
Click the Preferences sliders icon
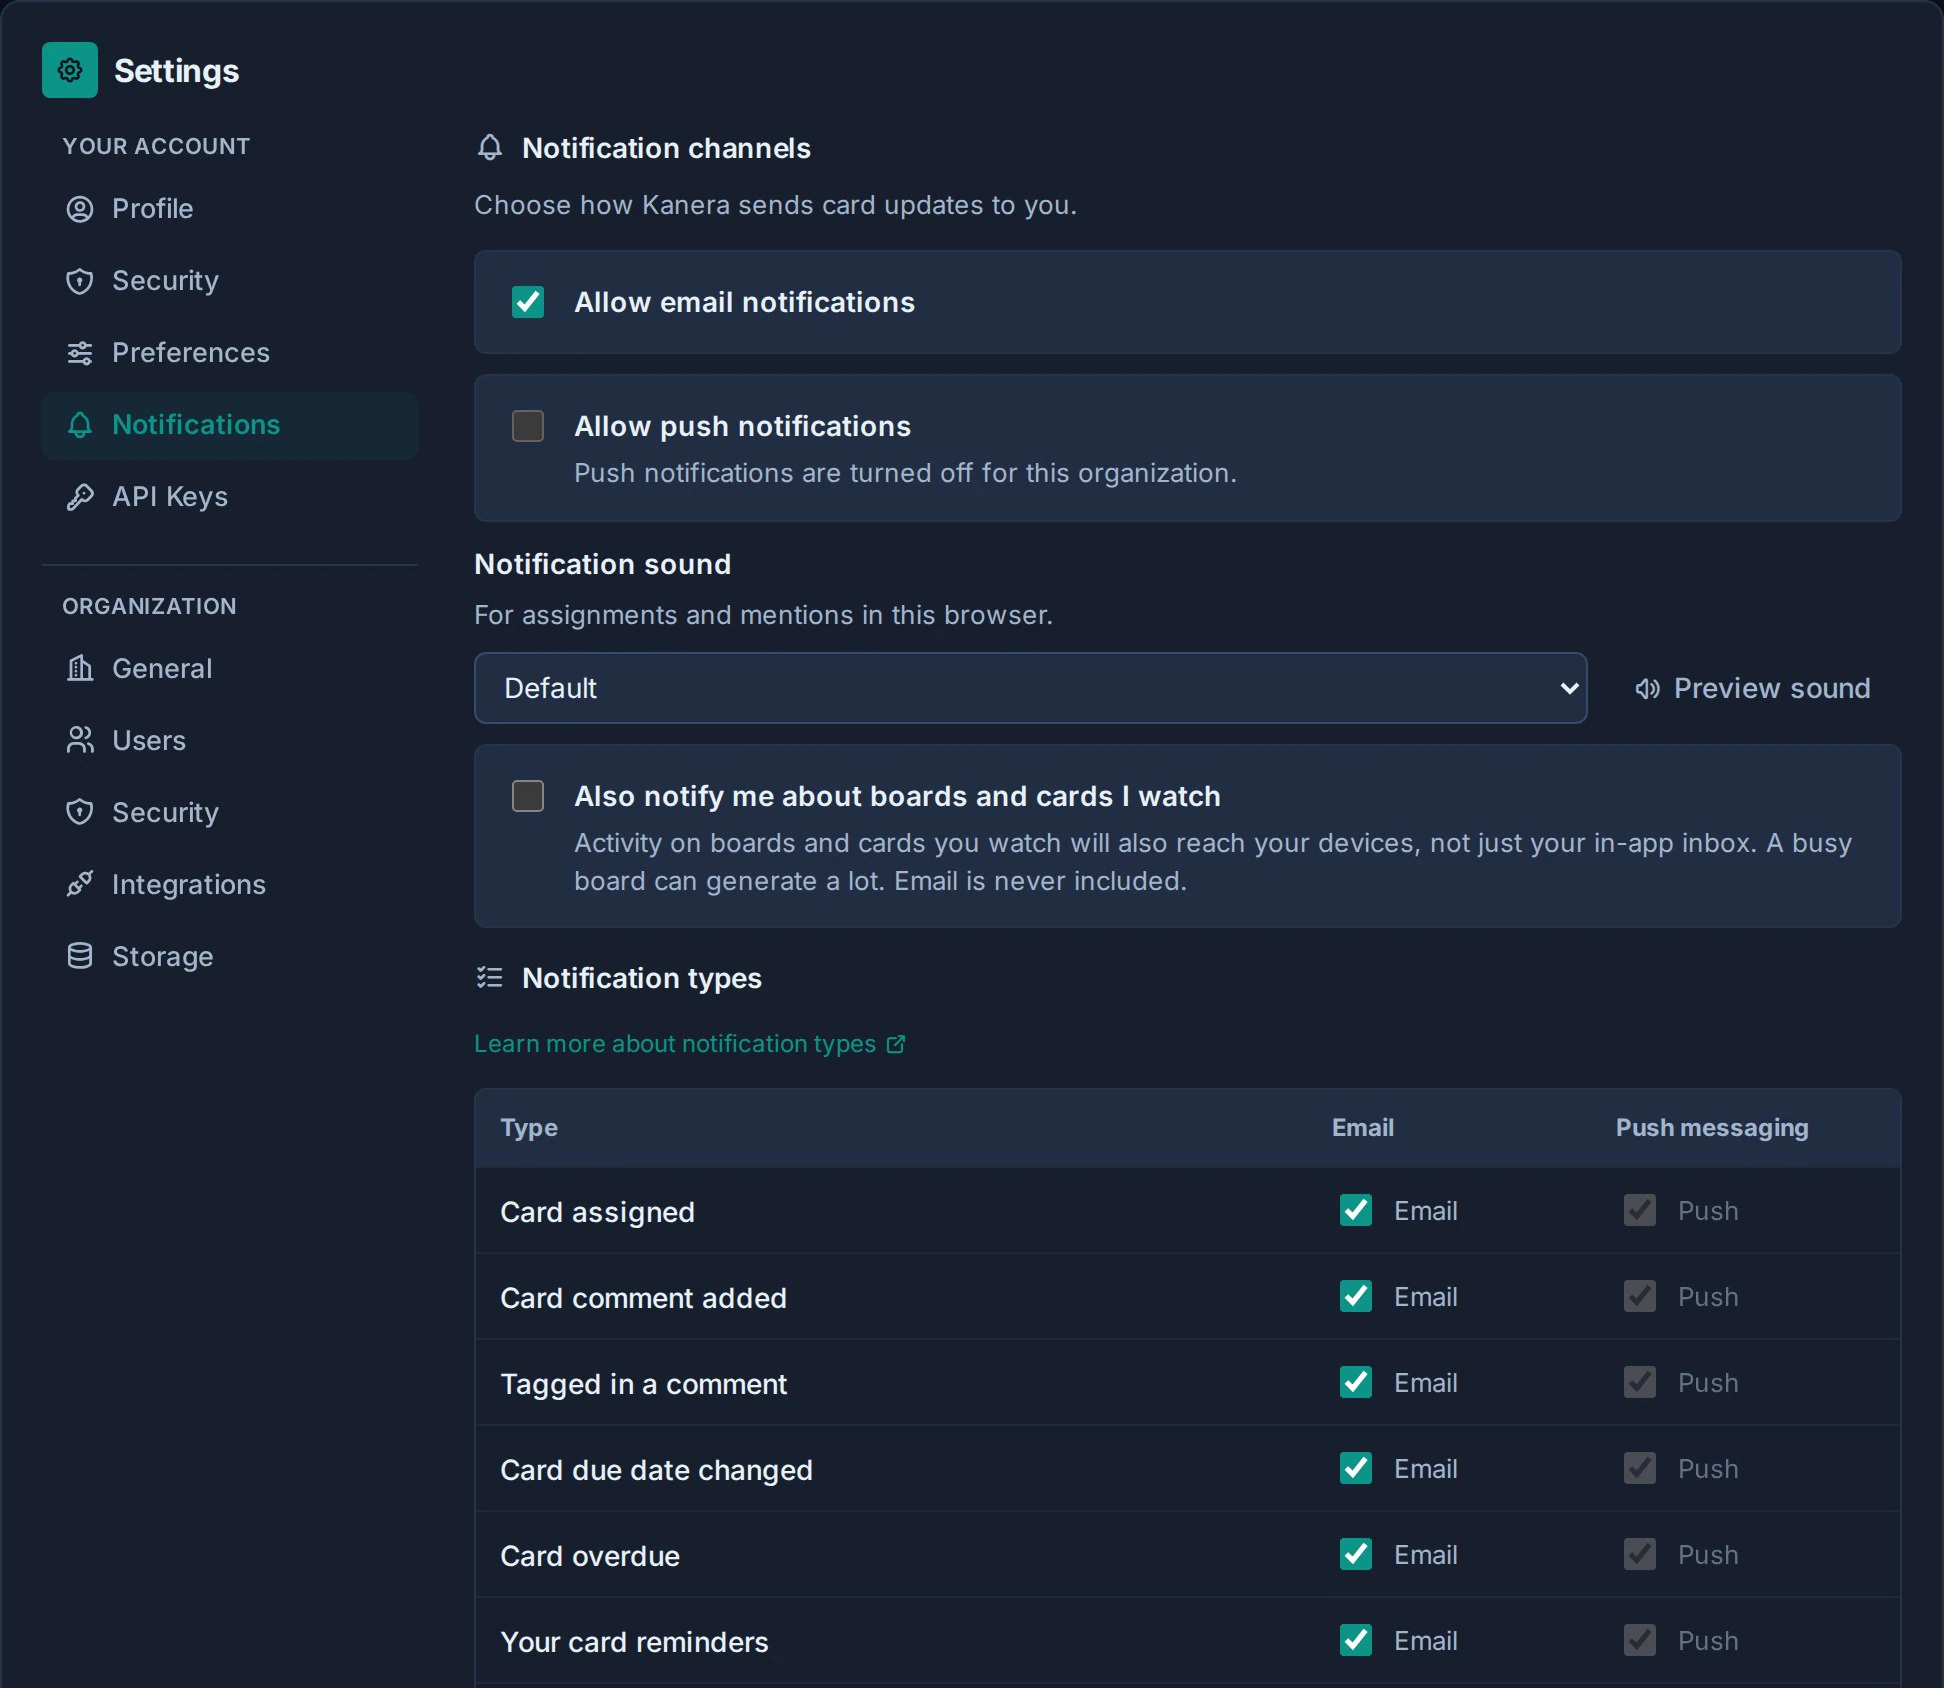tap(80, 353)
